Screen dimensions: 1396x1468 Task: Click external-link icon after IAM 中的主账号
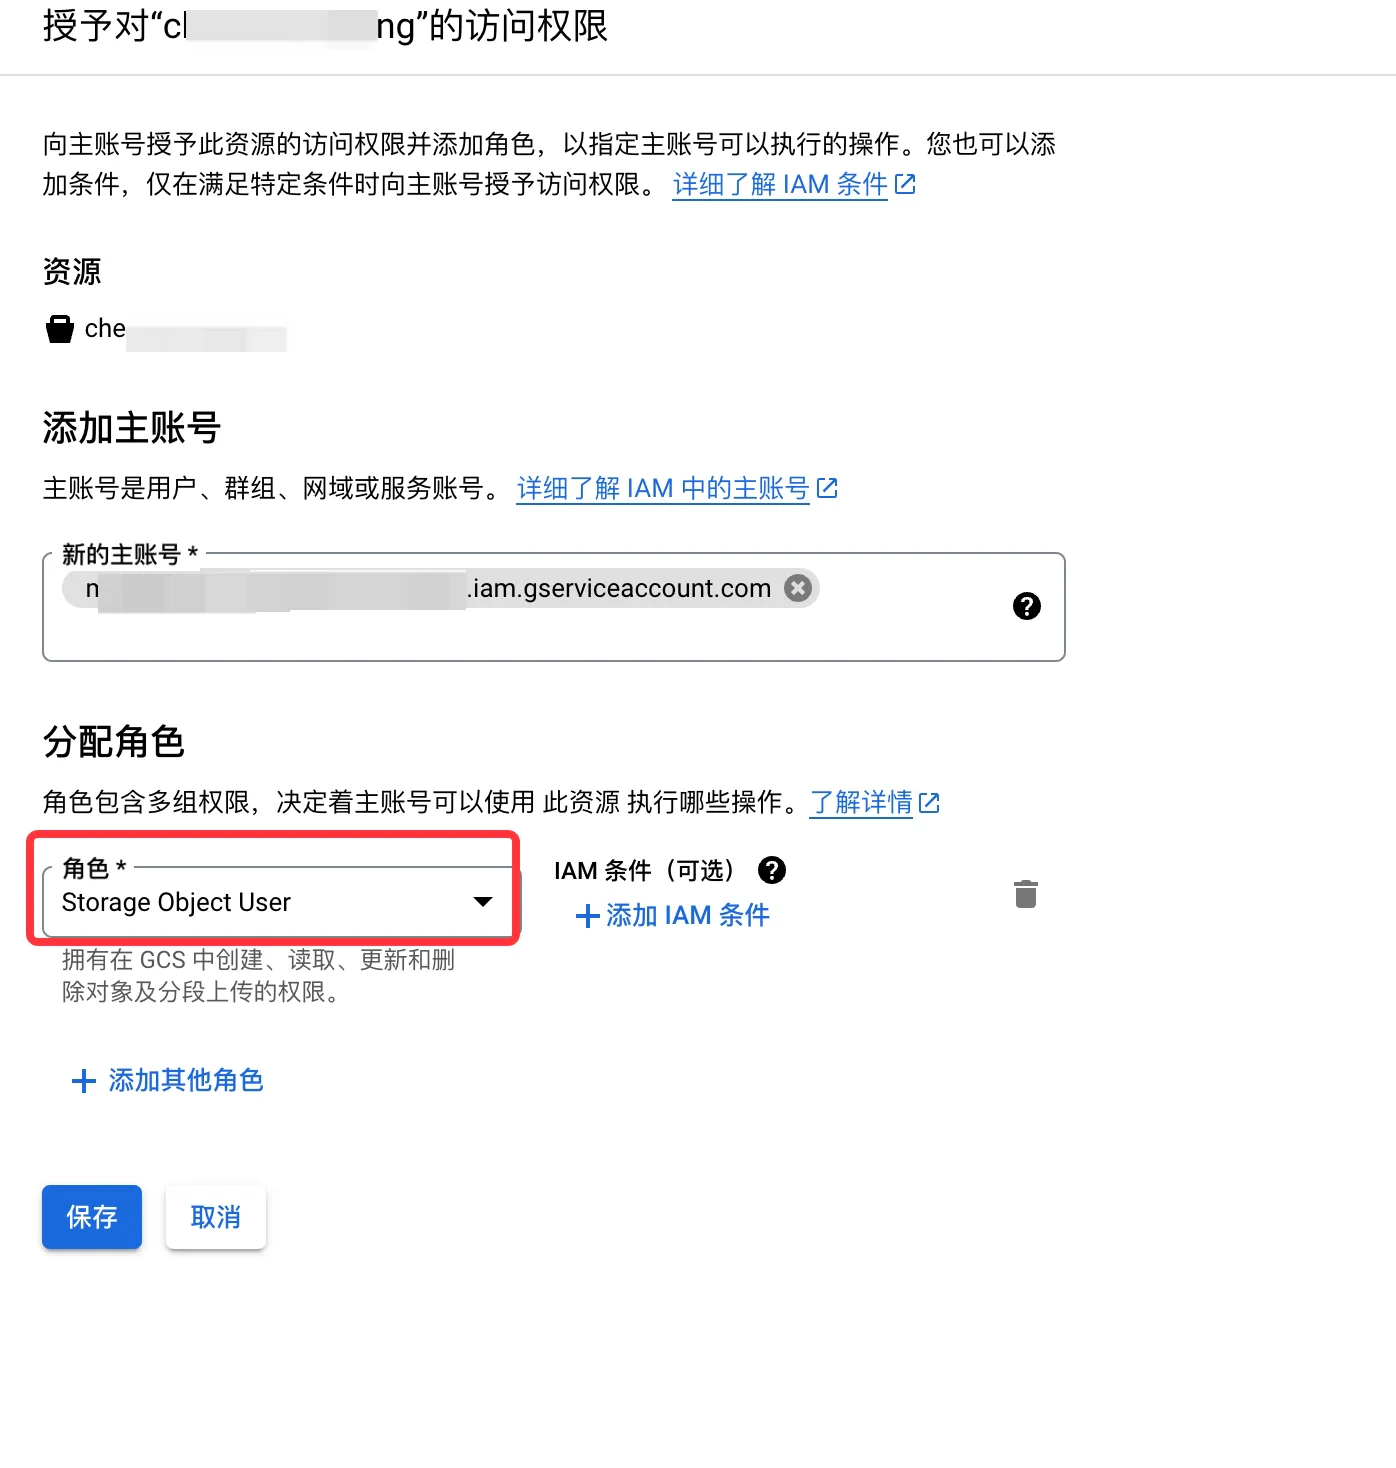pos(827,488)
